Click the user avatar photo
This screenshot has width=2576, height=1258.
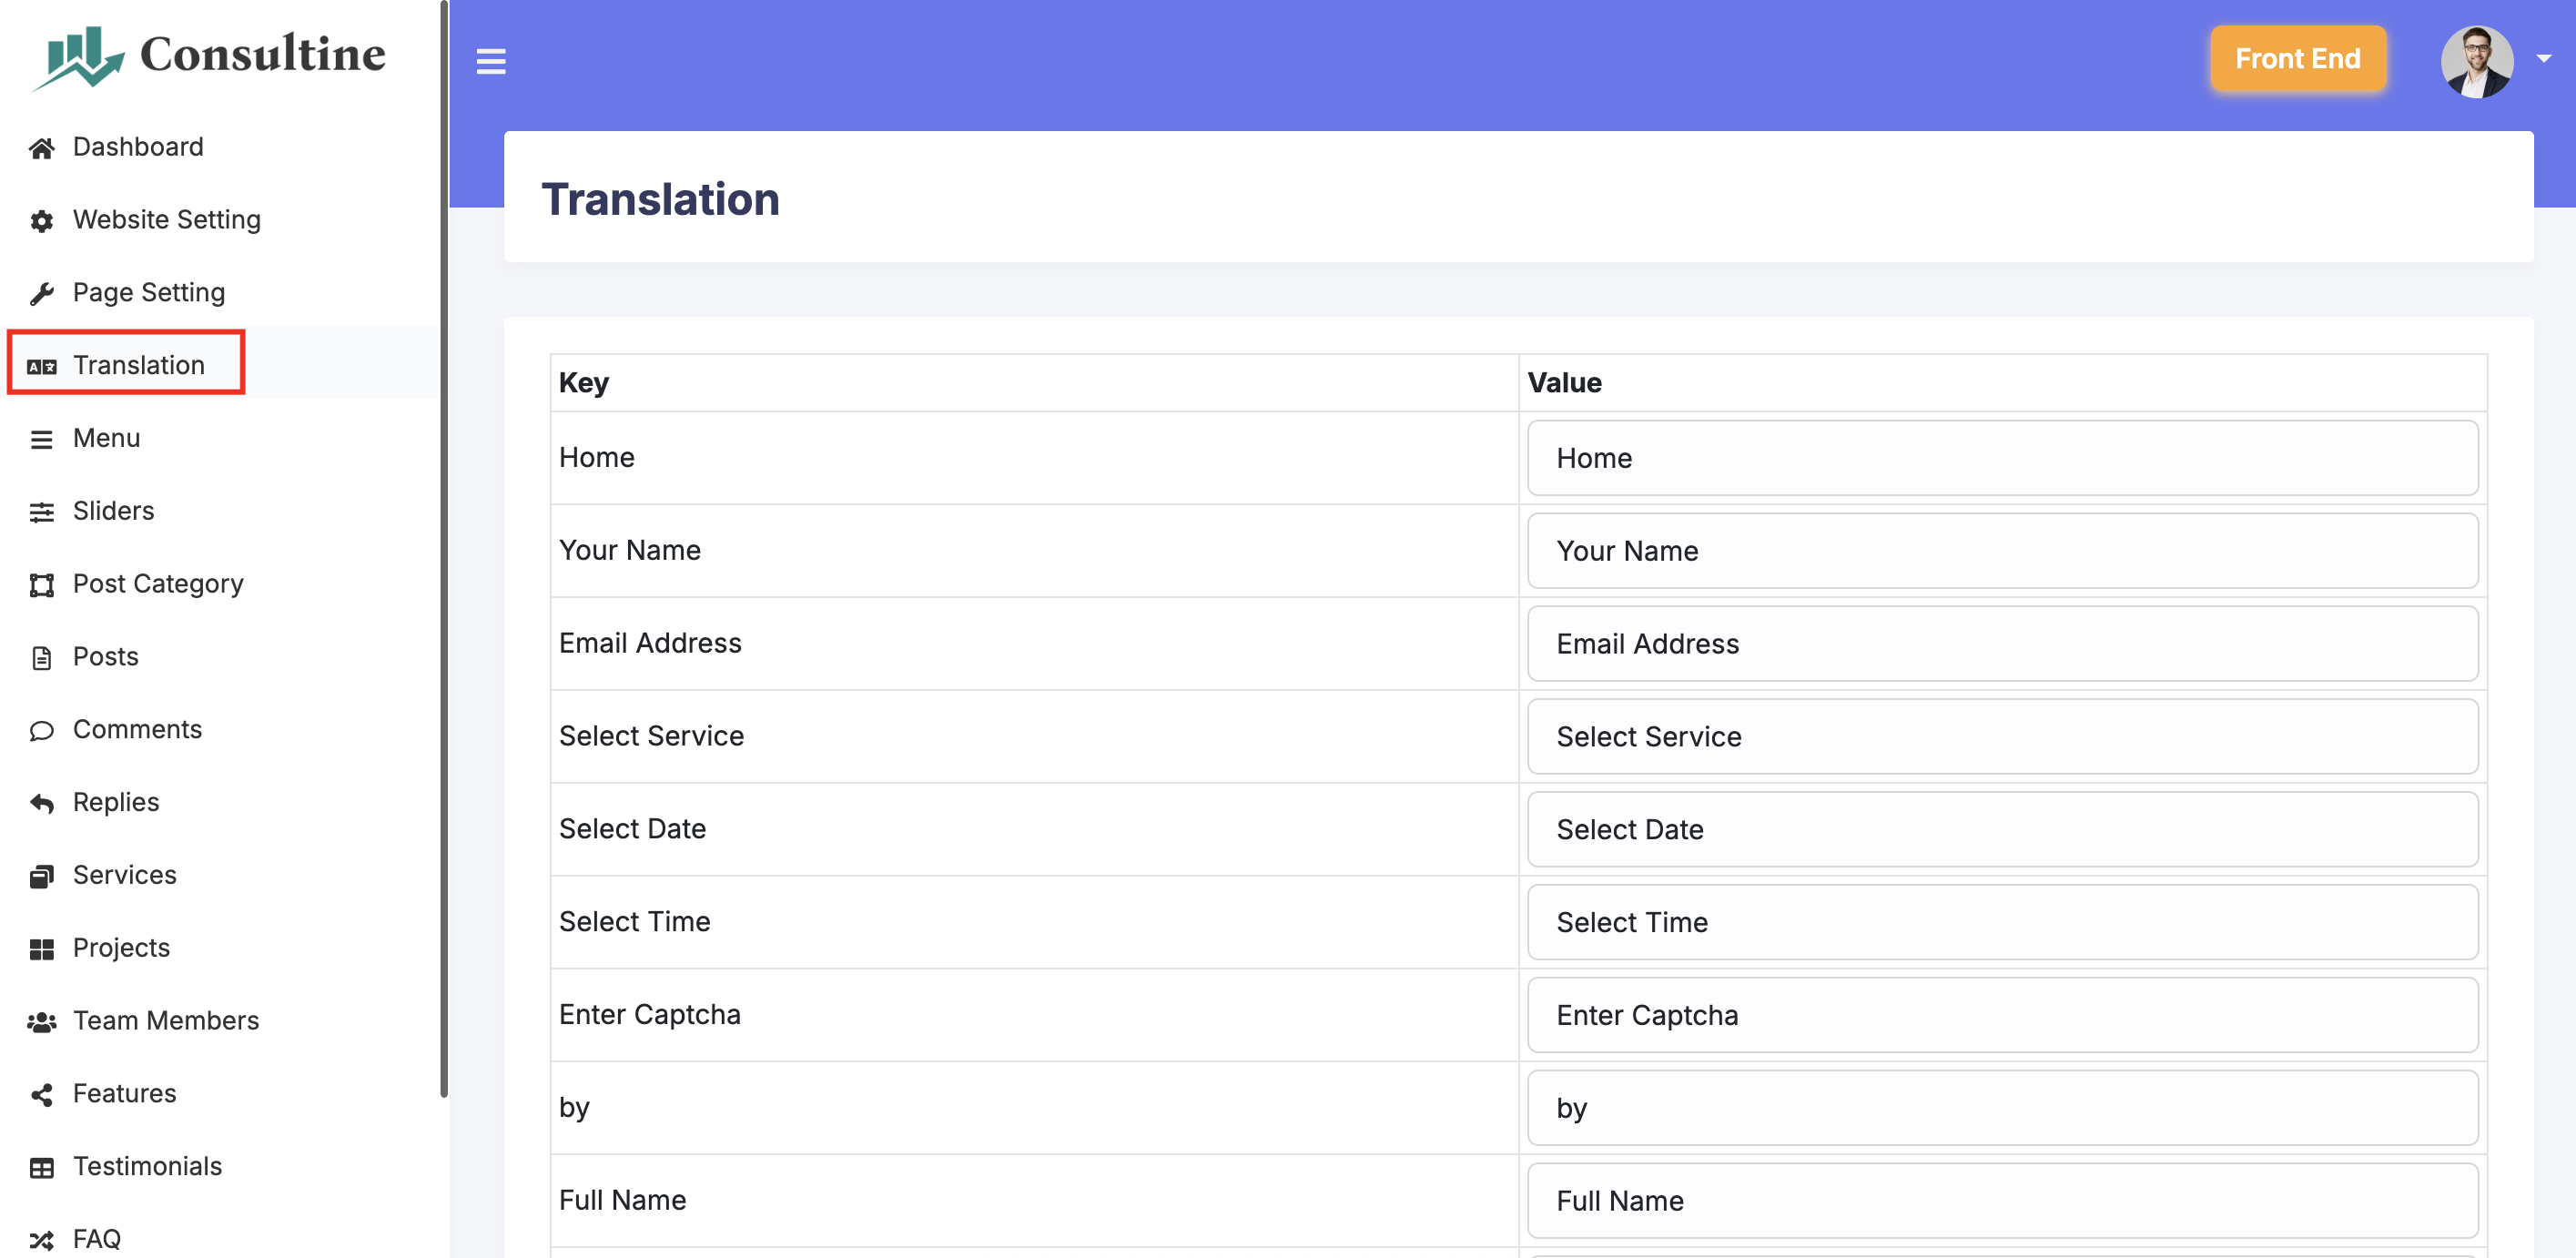[2476, 61]
